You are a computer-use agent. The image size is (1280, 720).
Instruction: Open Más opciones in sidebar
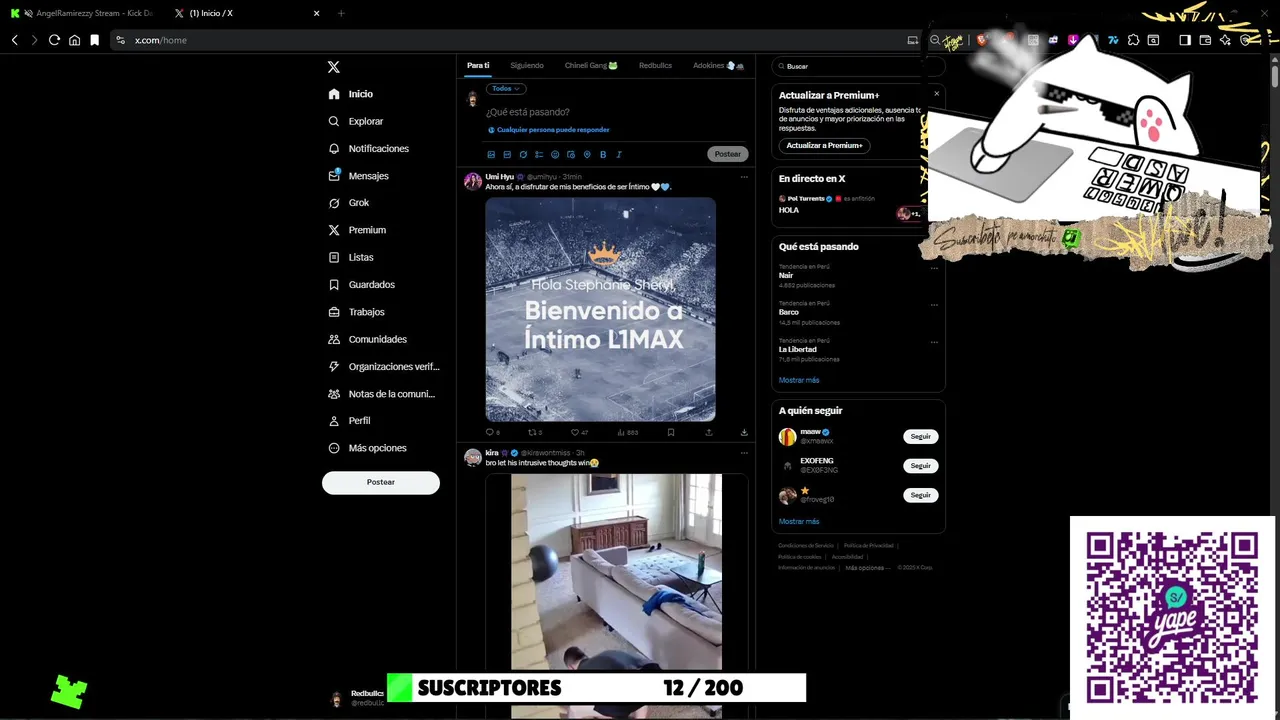[367, 448]
